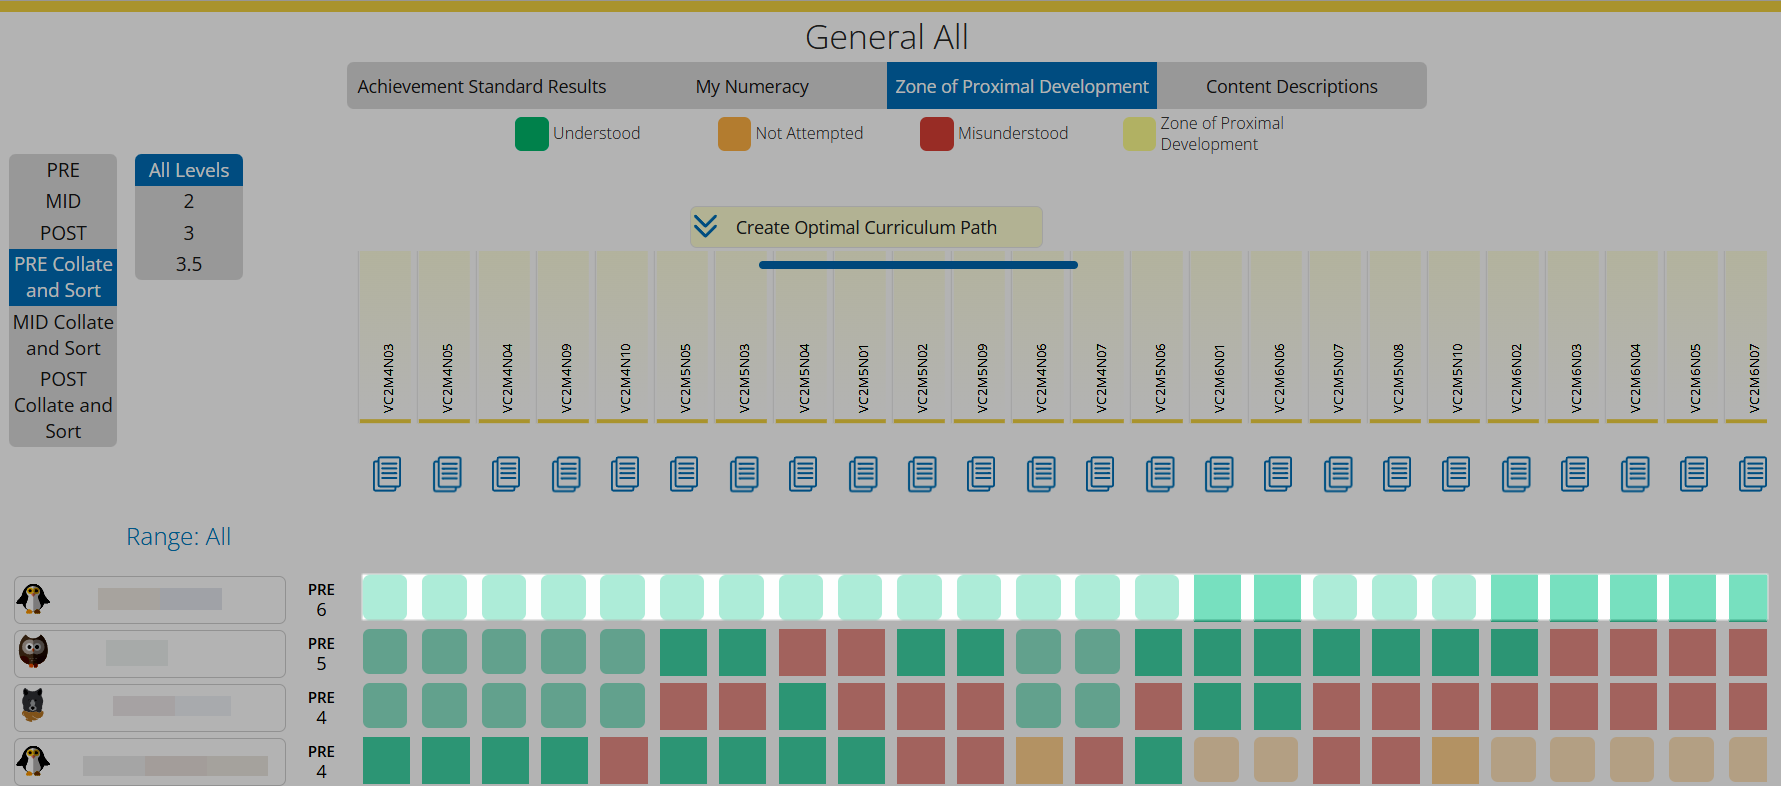Select the MID assessment option

click(x=63, y=201)
